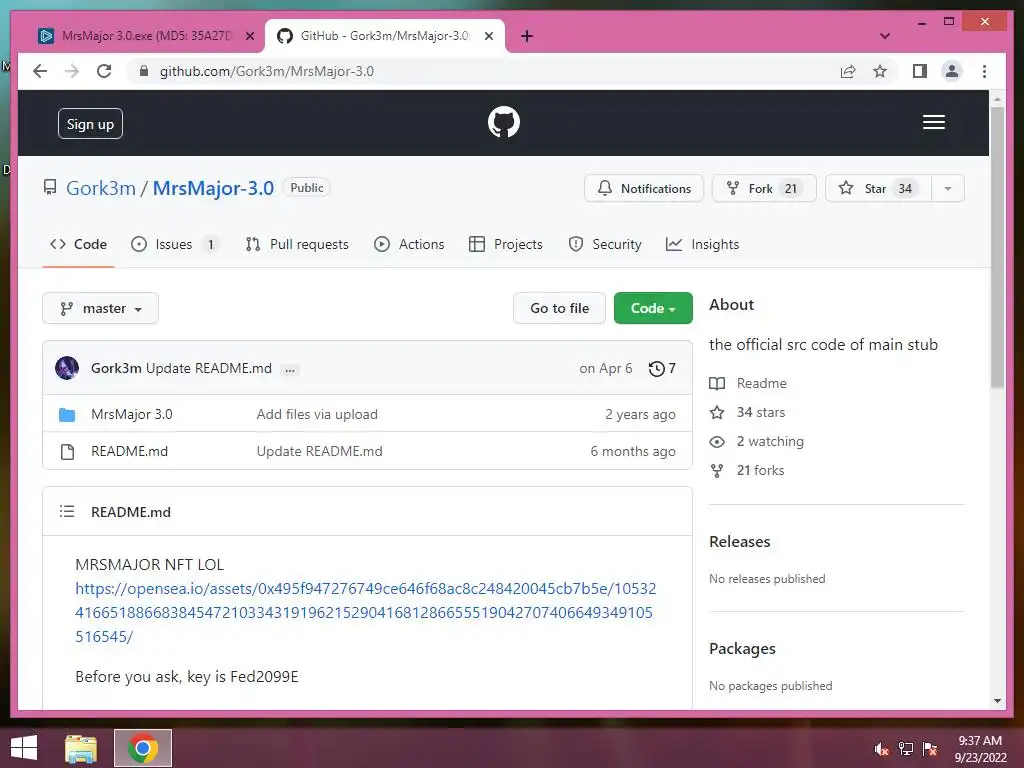Click the page vertical scrollbar thumb
This screenshot has width=1024, height=768.
(x=997, y=247)
